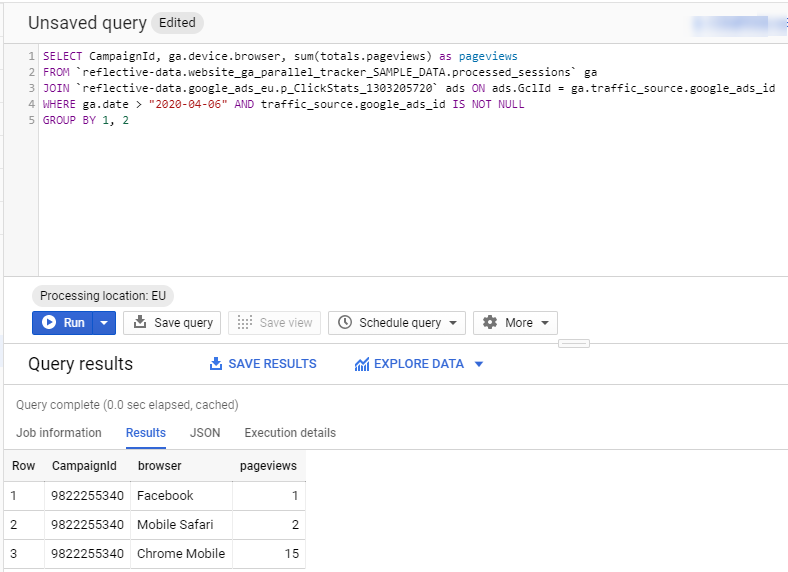Screen dimensions: 788x572
Task: Click the pane resize handle above results
Action: tap(574, 343)
